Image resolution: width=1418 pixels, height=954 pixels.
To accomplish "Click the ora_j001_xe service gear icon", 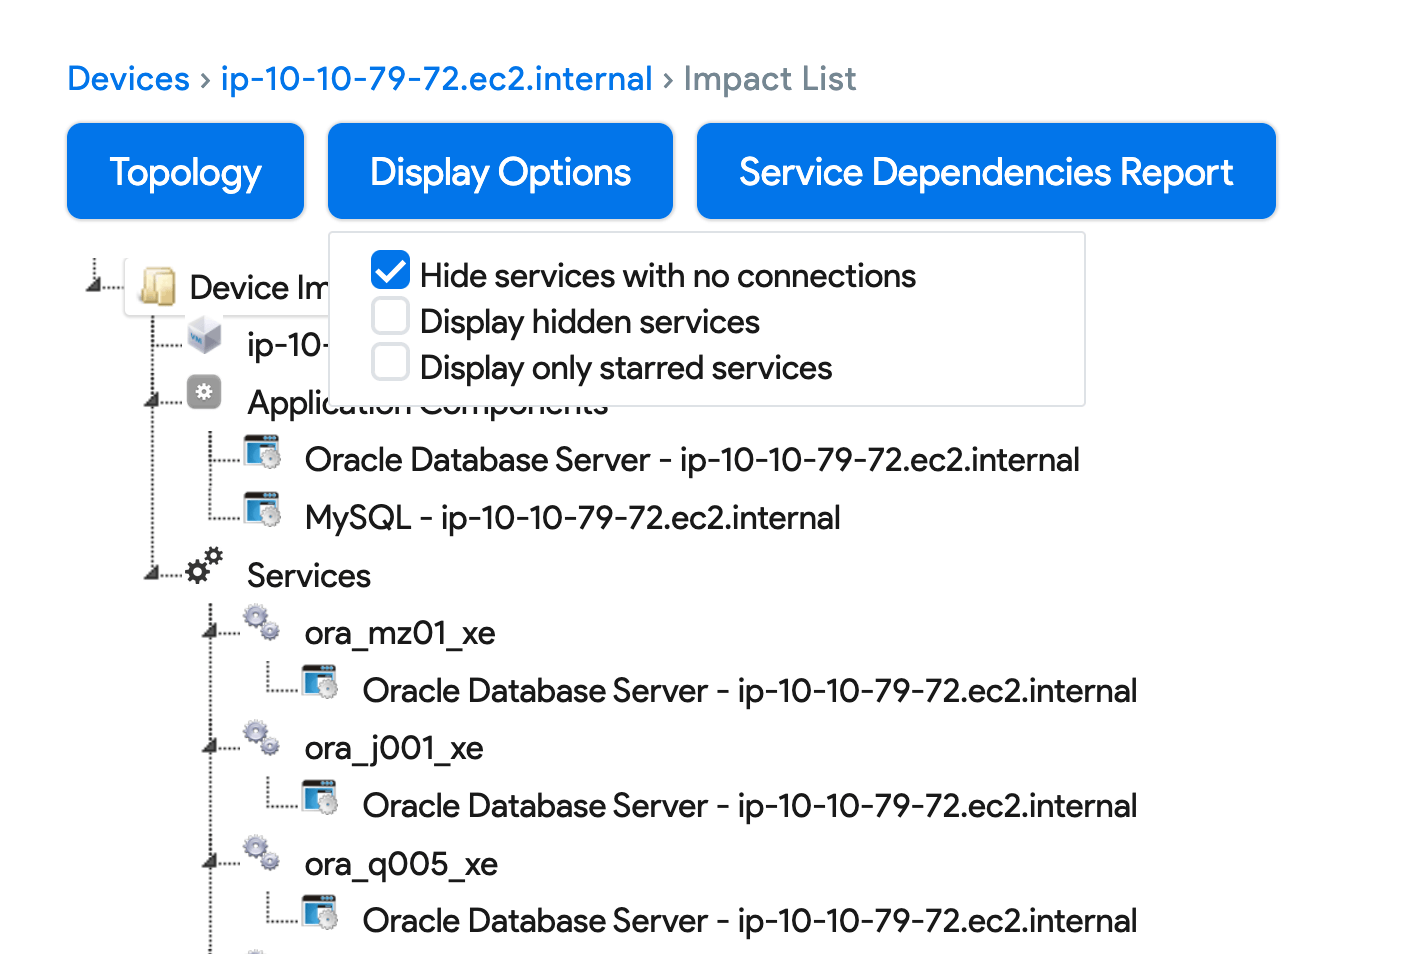I will tap(261, 738).
